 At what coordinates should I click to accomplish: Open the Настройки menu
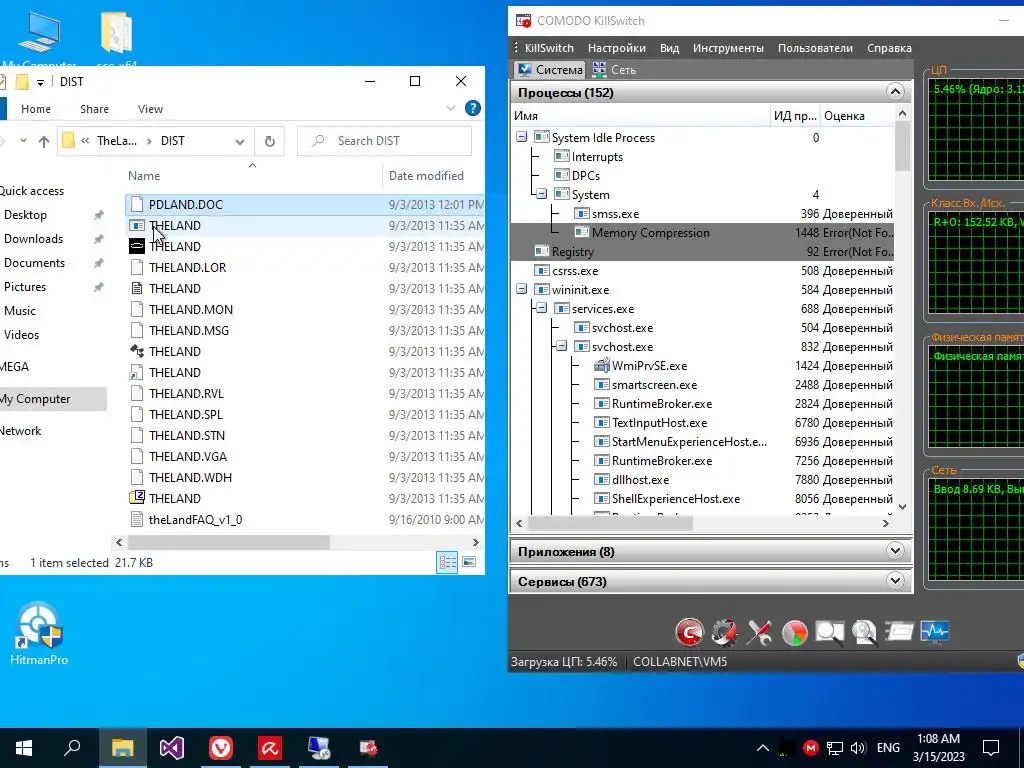(616, 48)
